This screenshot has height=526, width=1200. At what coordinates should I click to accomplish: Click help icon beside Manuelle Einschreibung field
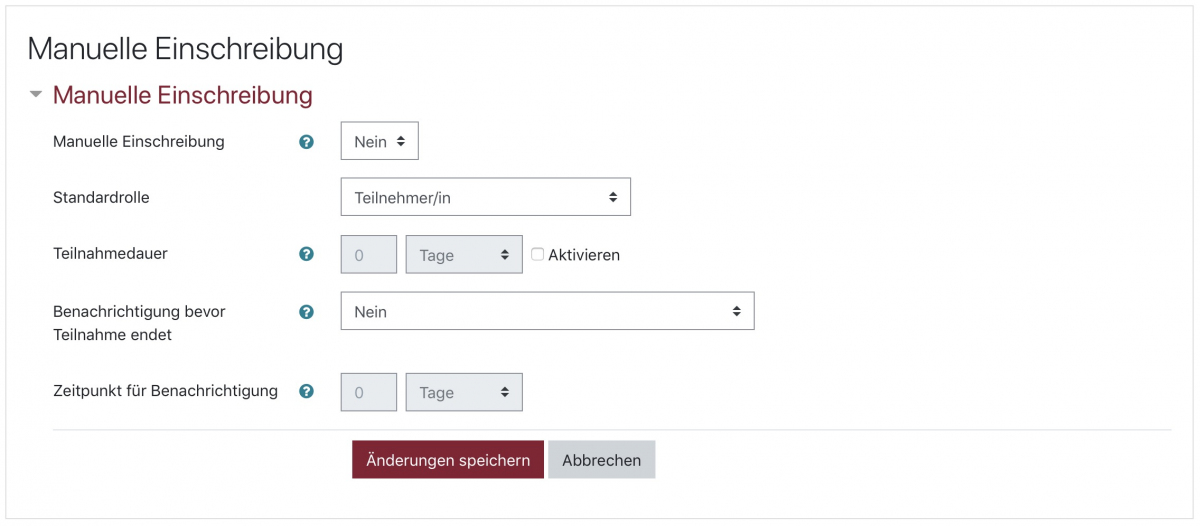307,142
